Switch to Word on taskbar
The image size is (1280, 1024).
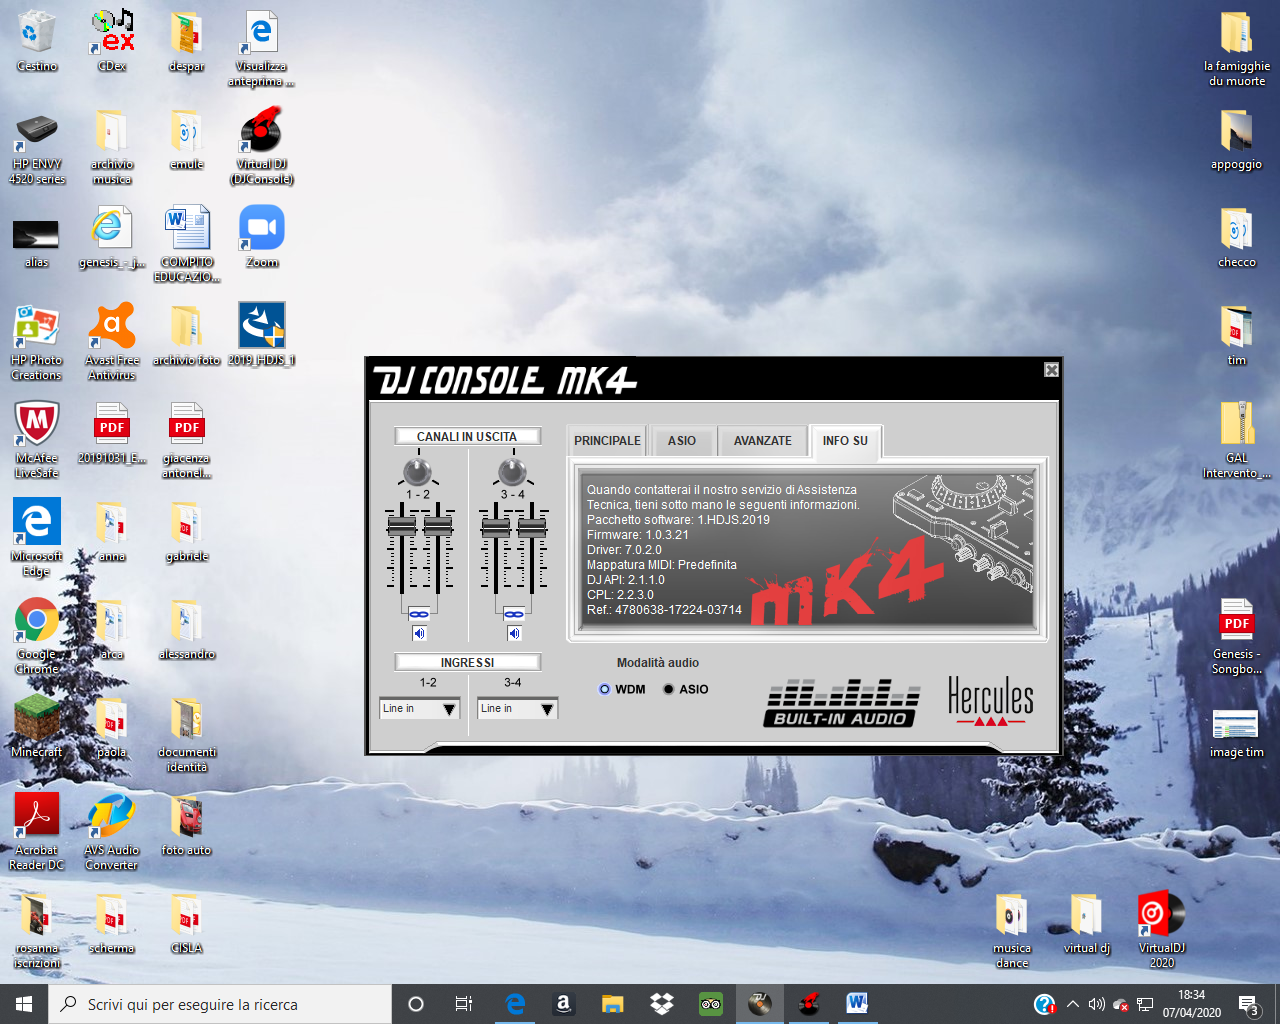pos(857,1004)
